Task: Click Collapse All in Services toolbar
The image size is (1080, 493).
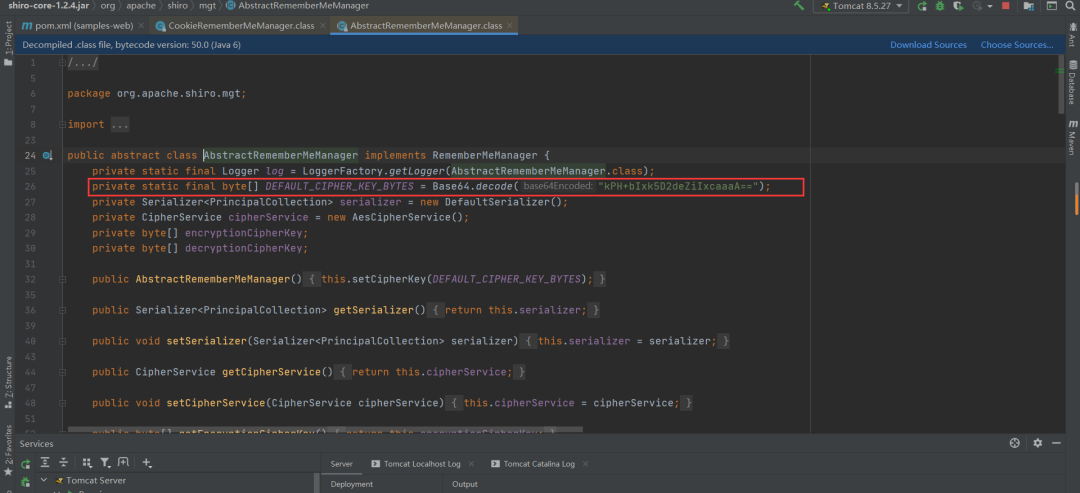Action: tap(63, 463)
